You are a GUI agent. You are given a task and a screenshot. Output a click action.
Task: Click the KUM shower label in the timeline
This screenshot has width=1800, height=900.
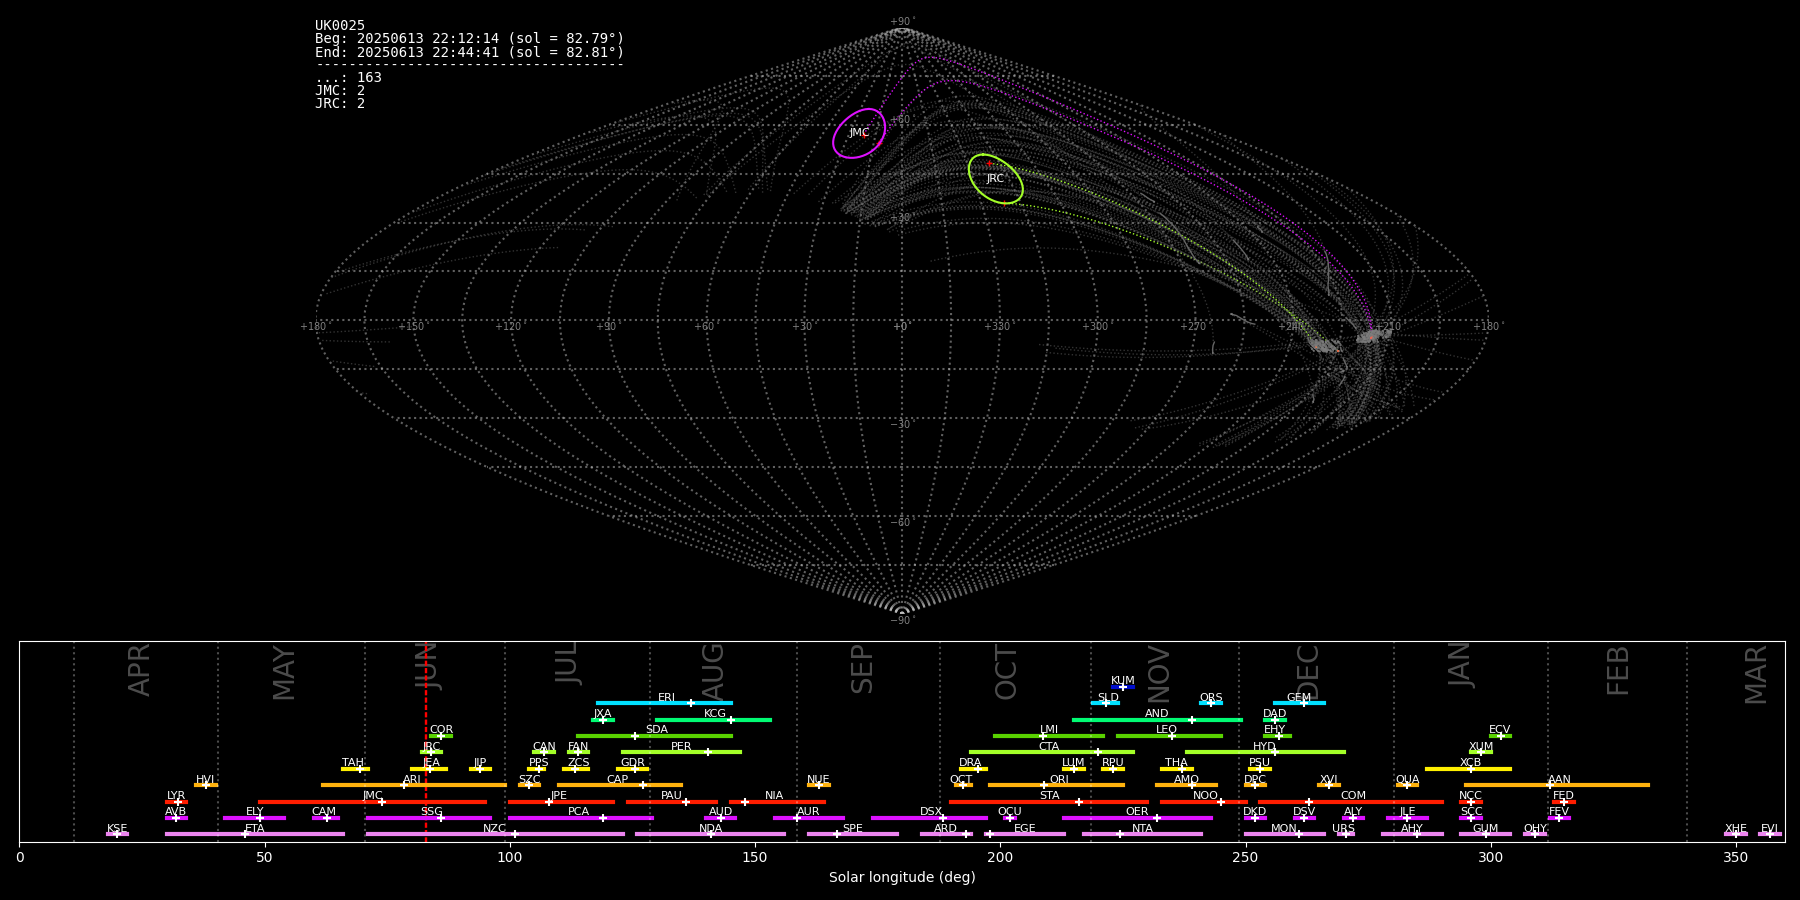pyautogui.click(x=1123, y=681)
